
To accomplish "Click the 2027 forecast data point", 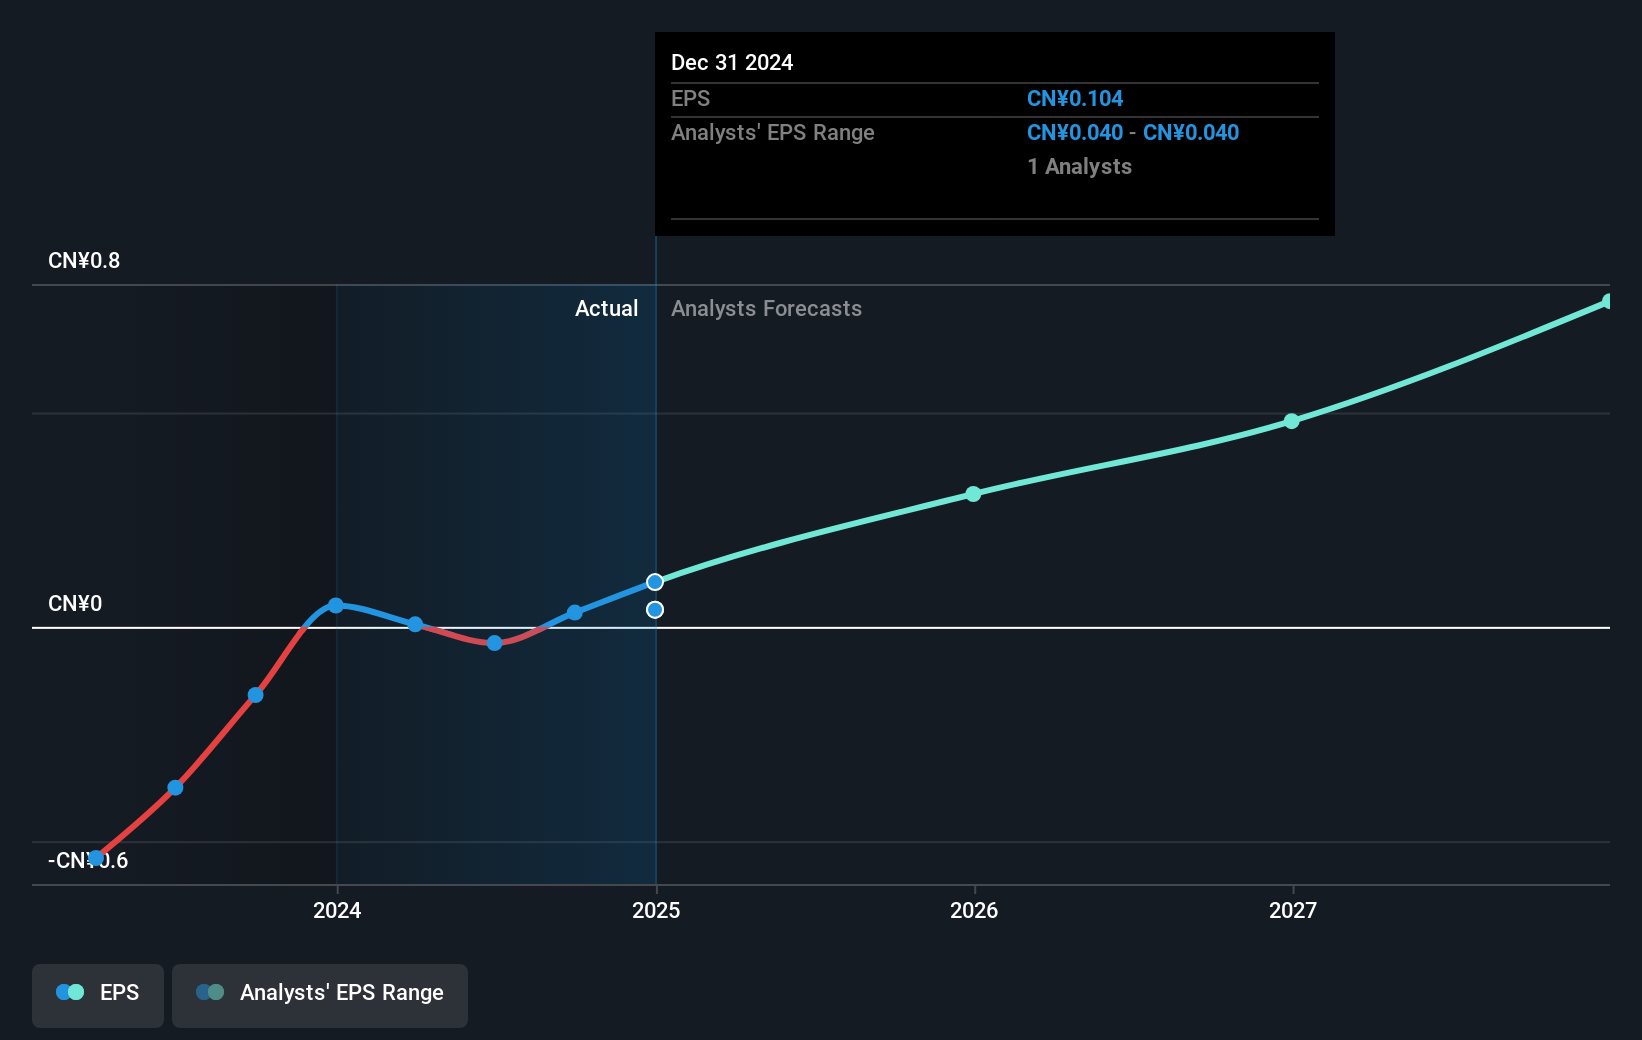I will coord(1292,421).
